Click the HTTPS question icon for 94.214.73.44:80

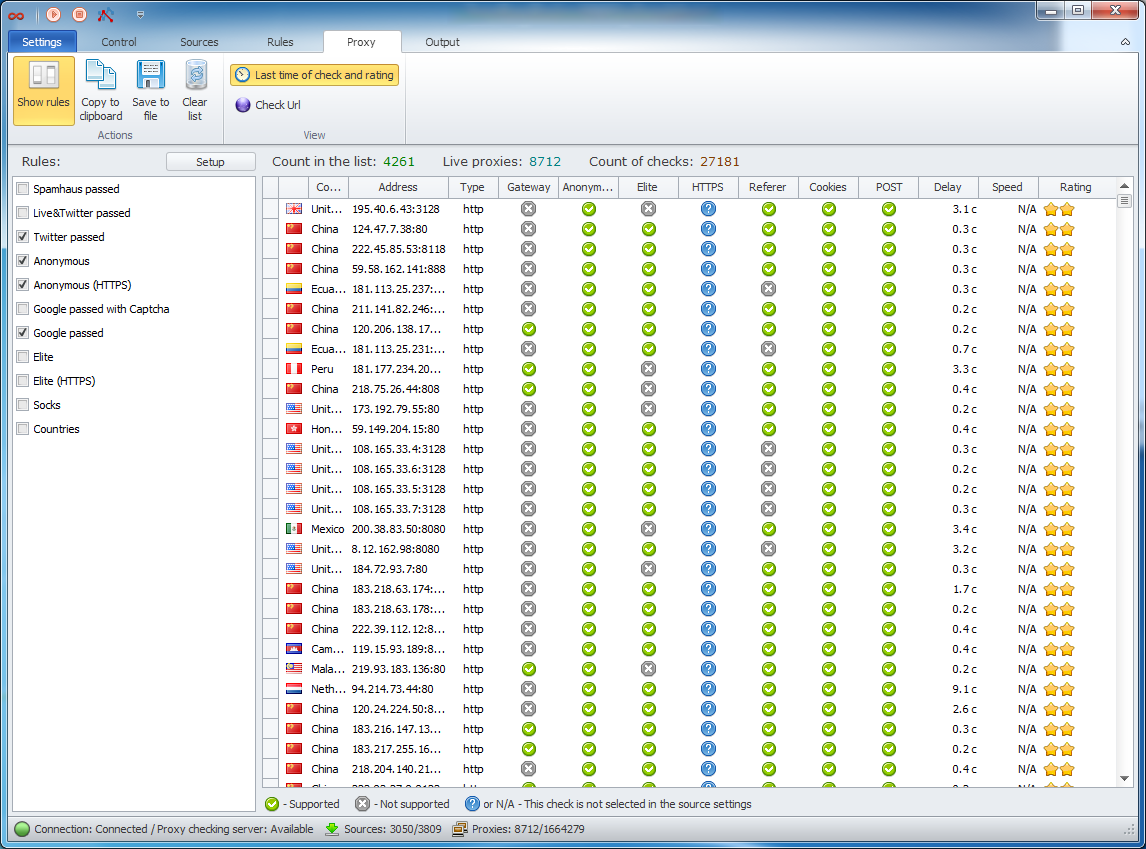click(708, 689)
